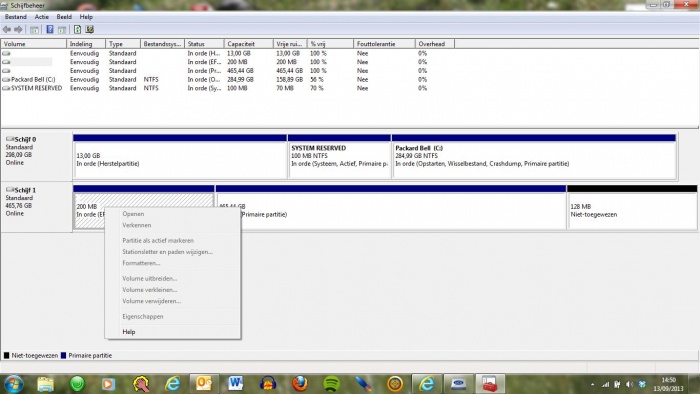Open Outlook from the taskbar
Viewport: 700px width, 394px height.
[x=204, y=384]
